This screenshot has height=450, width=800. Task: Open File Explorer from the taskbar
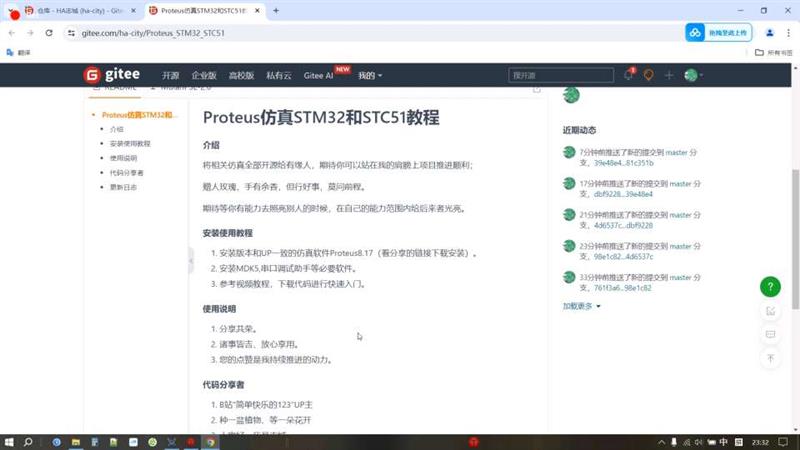point(76,442)
